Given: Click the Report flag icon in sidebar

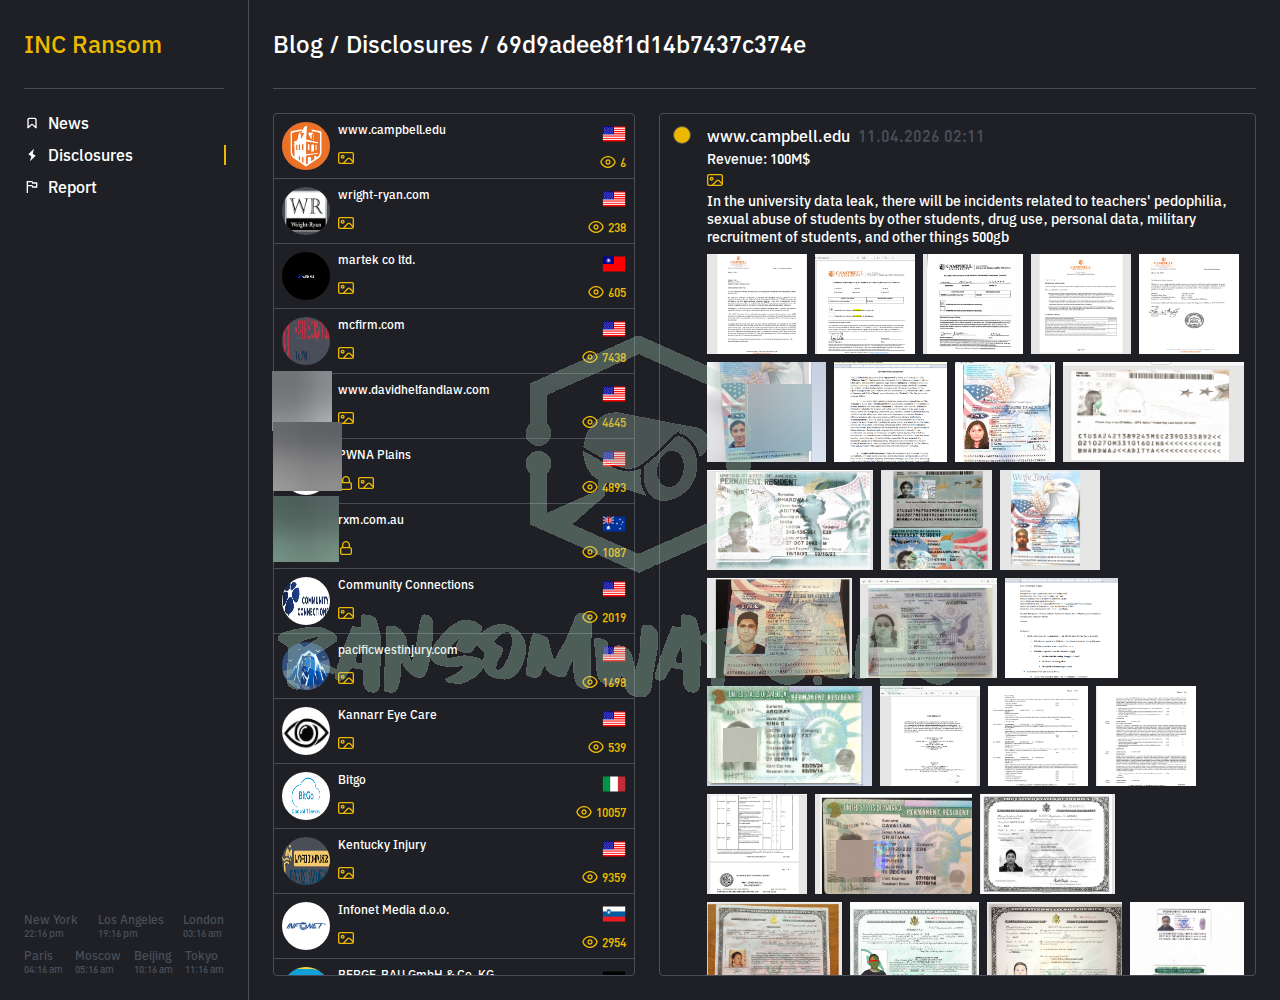Looking at the screenshot, I should click(x=32, y=187).
